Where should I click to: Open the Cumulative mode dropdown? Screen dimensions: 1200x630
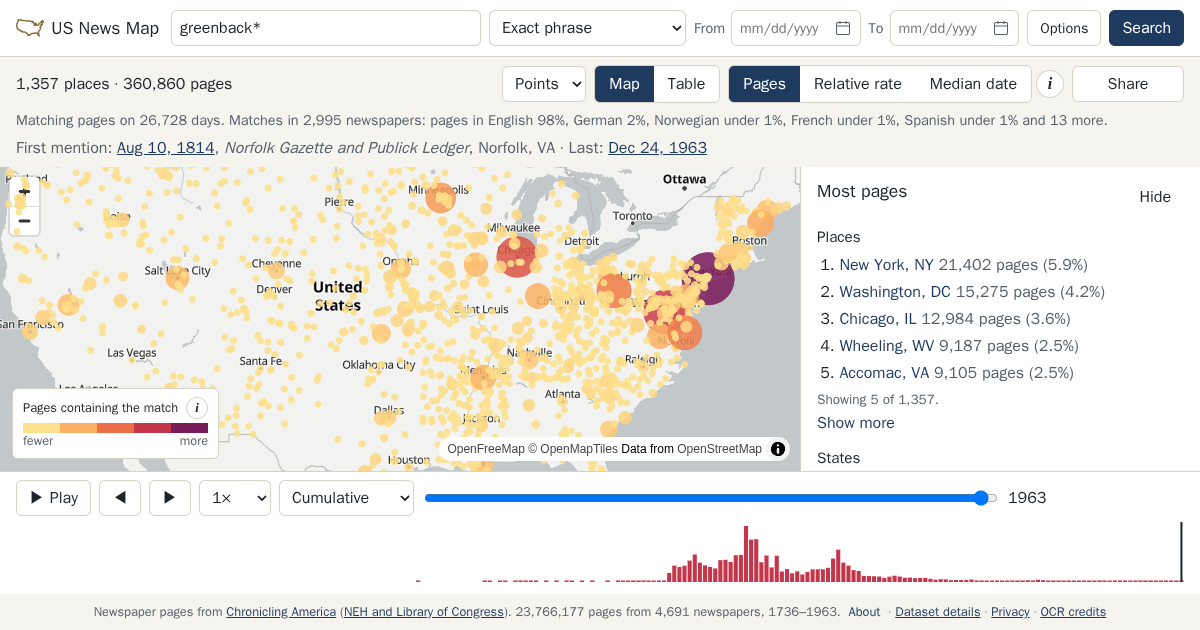[346, 498]
